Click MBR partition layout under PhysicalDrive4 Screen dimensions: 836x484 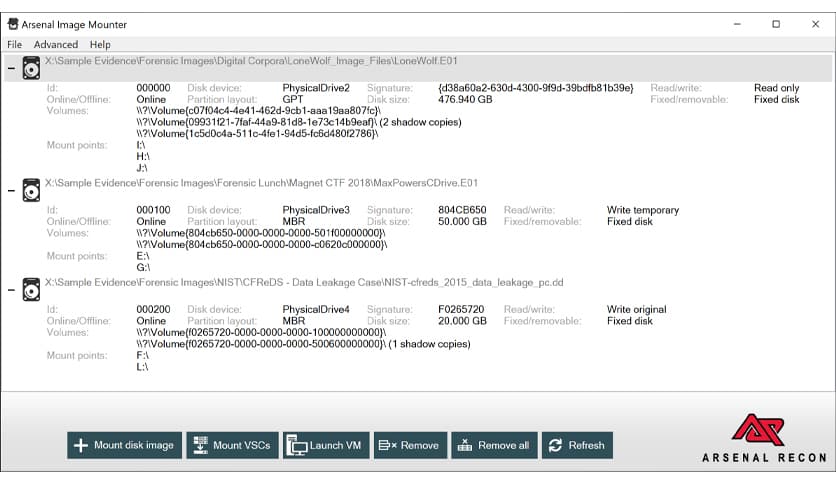294,321
